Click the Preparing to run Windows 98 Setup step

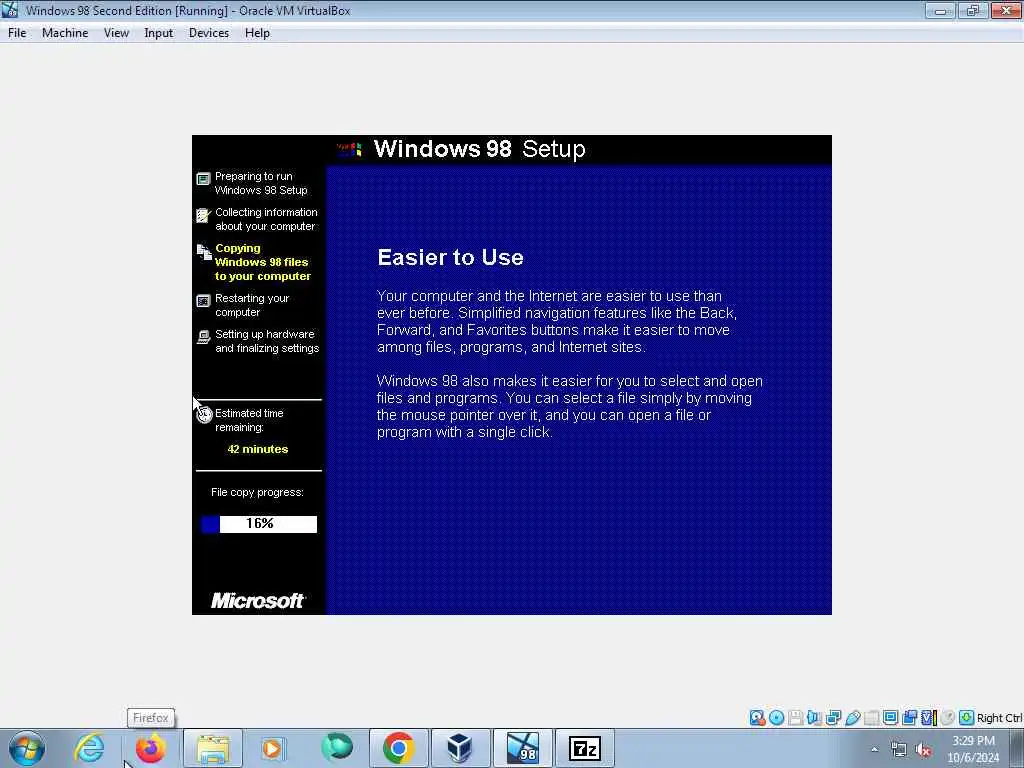pos(261,183)
